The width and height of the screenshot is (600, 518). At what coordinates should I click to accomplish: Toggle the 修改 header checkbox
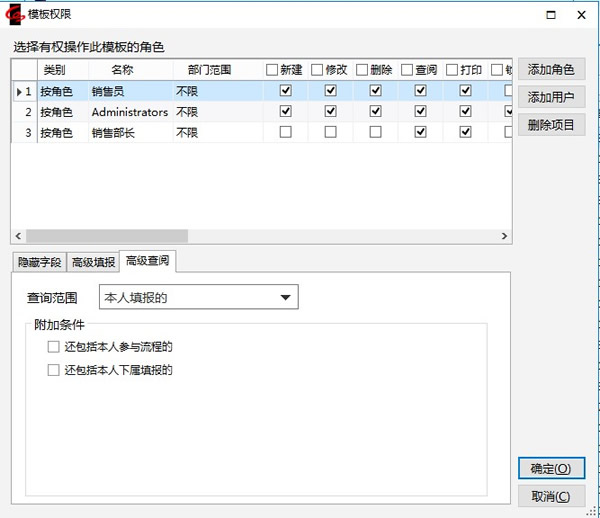click(317, 70)
